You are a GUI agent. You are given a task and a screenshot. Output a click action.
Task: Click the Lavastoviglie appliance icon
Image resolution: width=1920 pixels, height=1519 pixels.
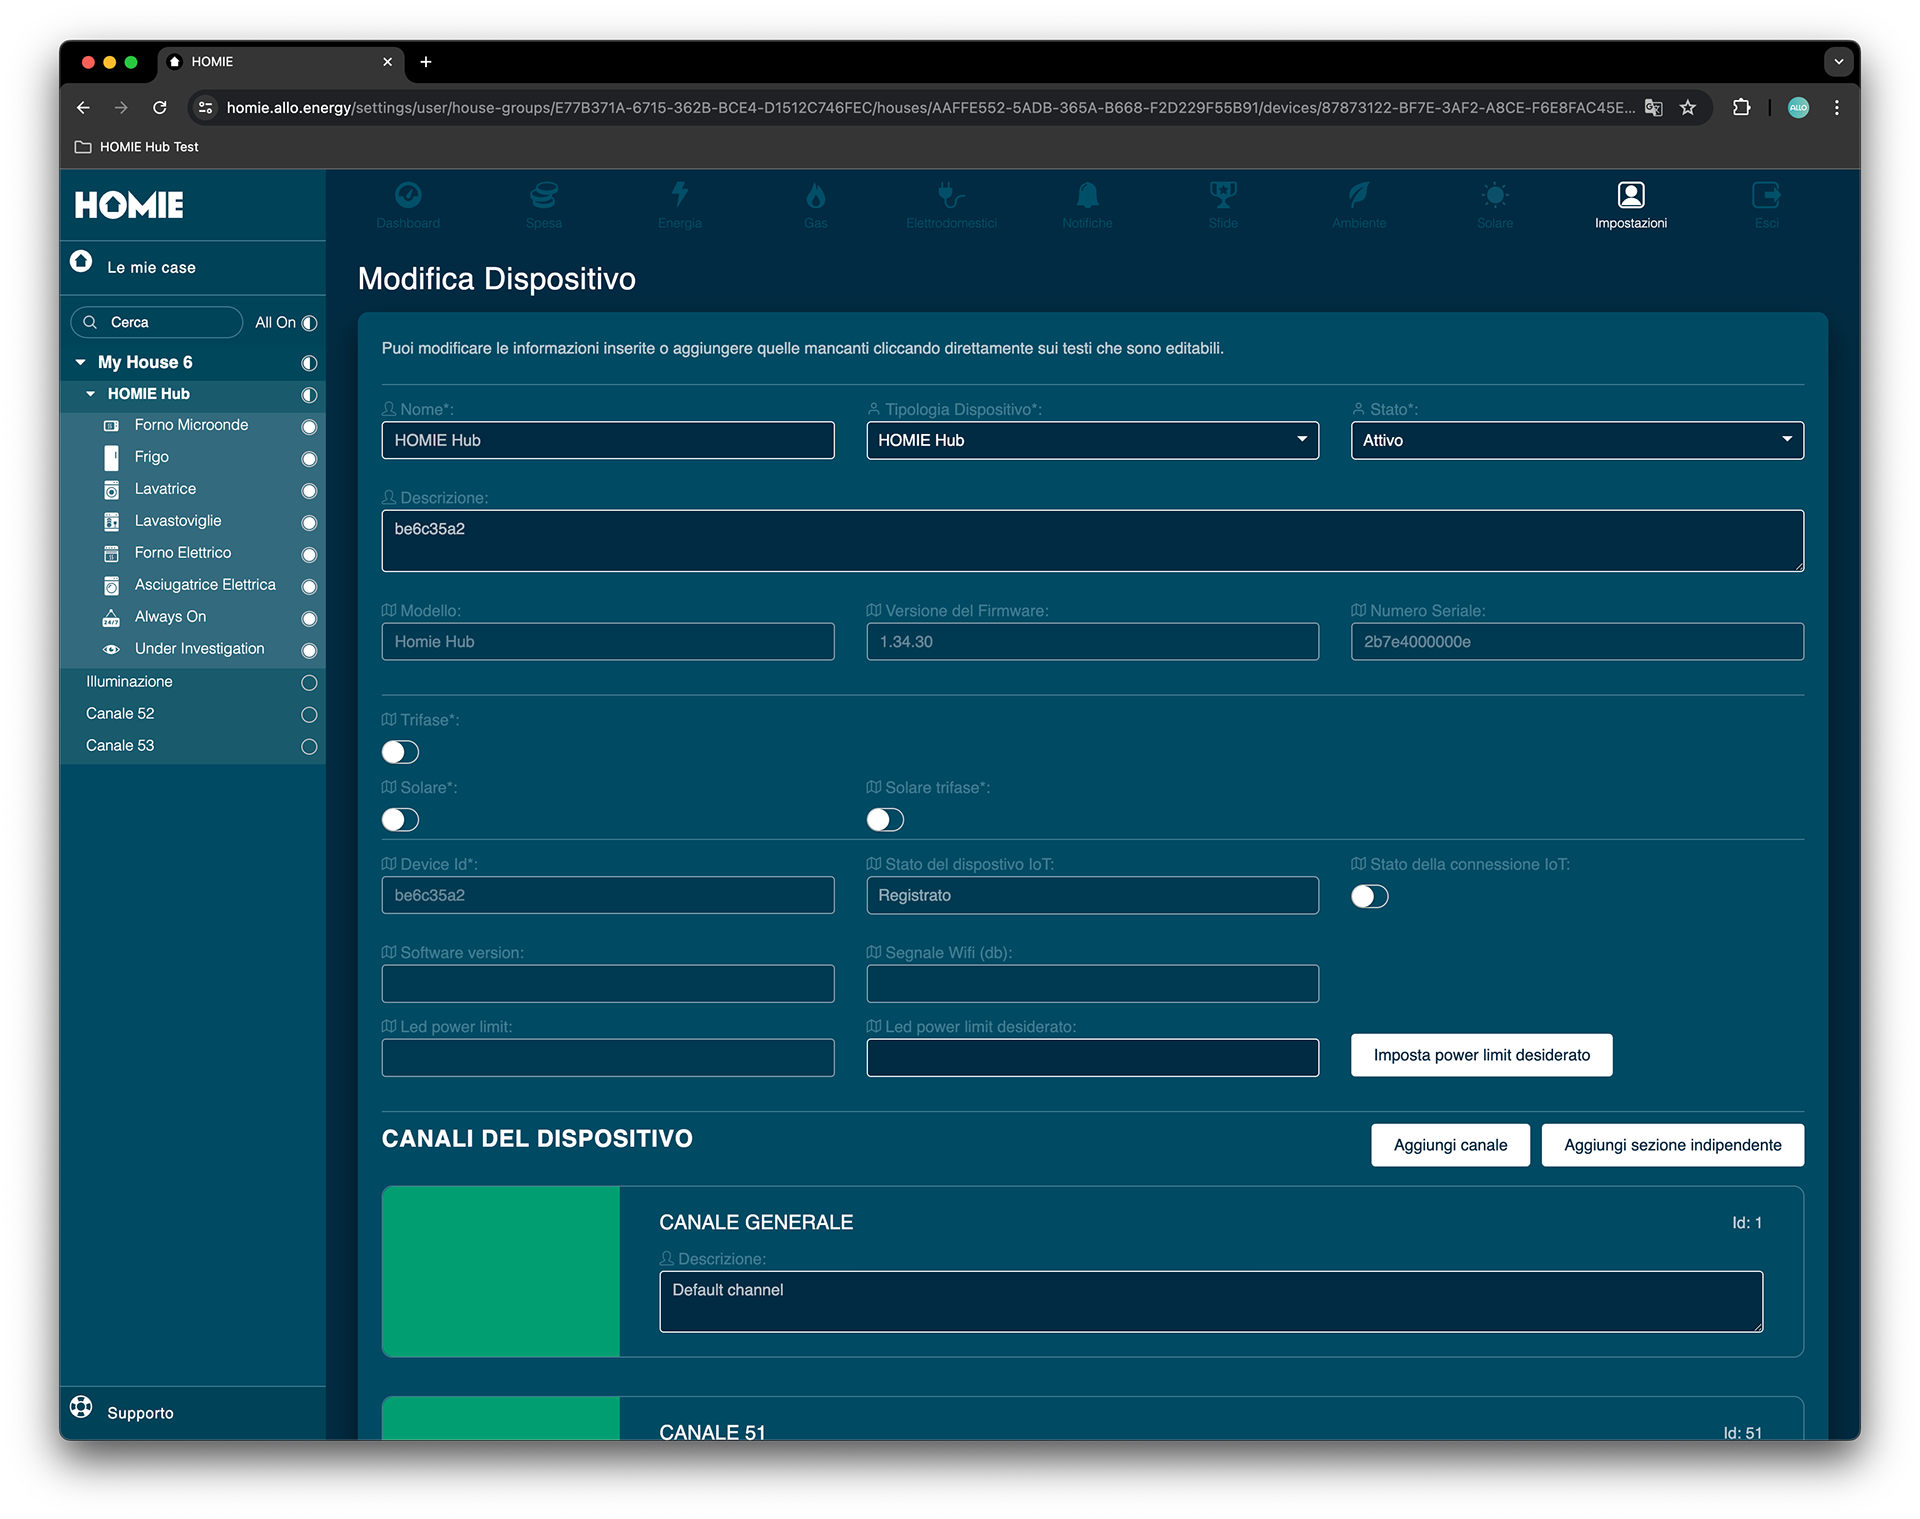coord(111,522)
